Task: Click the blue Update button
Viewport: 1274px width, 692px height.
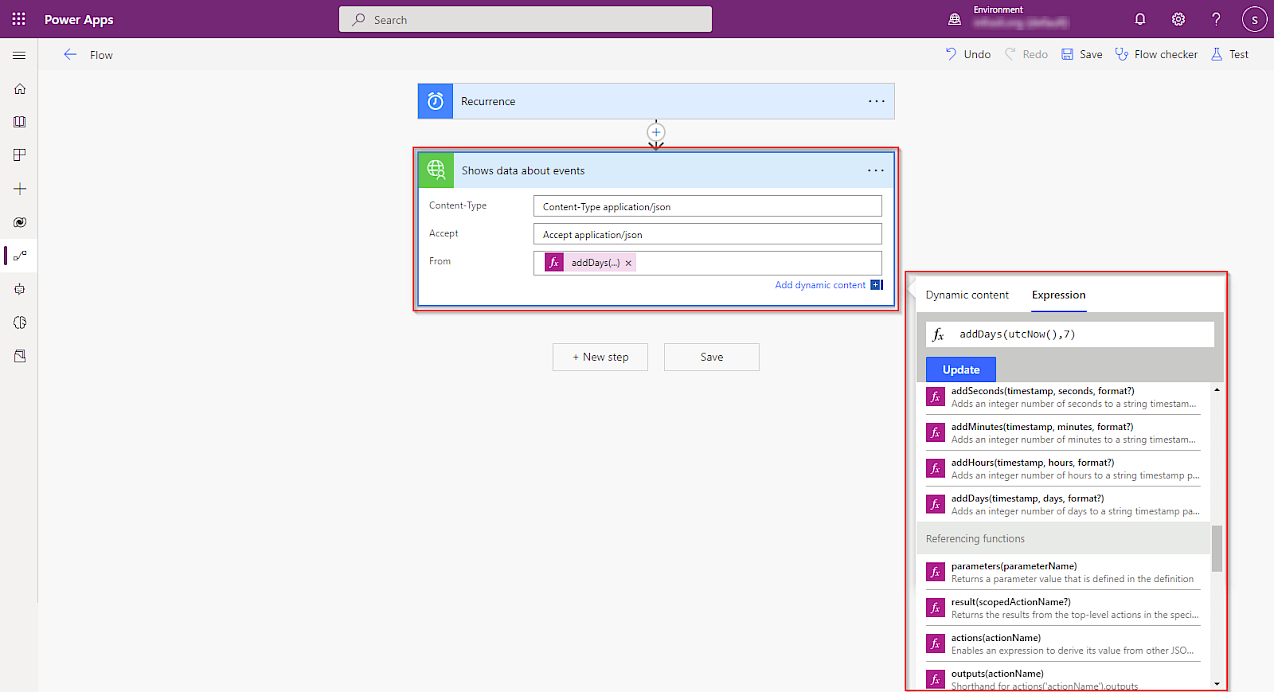Action: point(961,370)
